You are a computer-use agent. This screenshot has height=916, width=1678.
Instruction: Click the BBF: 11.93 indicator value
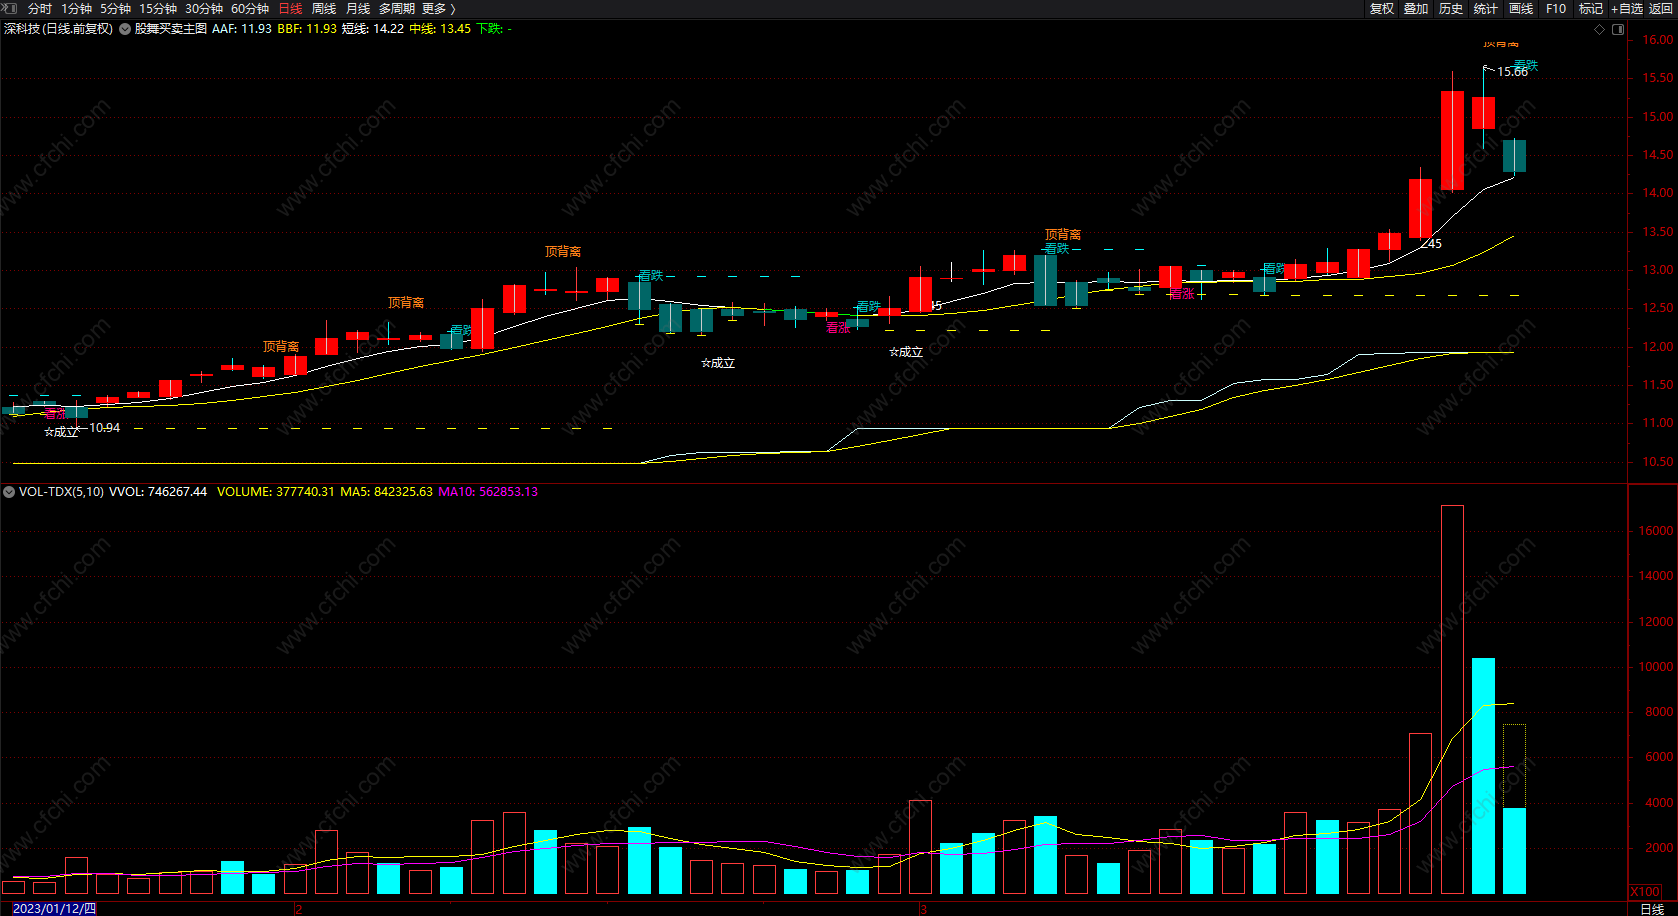click(x=307, y=29)
